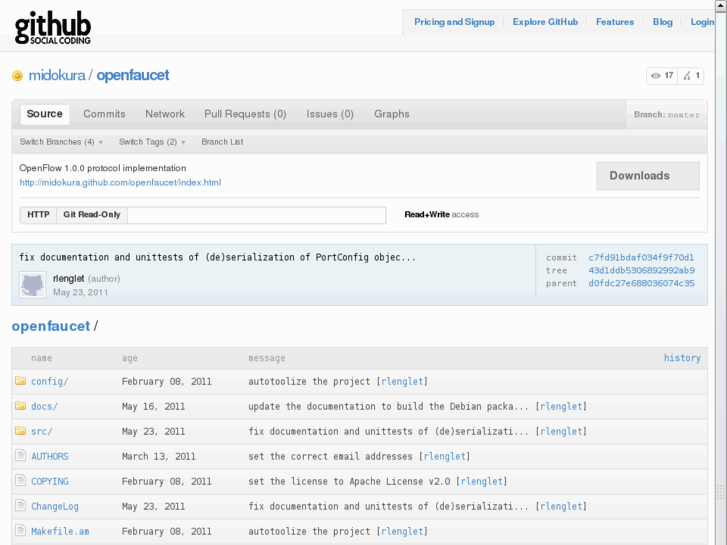Expand the Switch Branches (4) dropdown
This screenshot has width=727, height=545.
(x=61, y=142)
